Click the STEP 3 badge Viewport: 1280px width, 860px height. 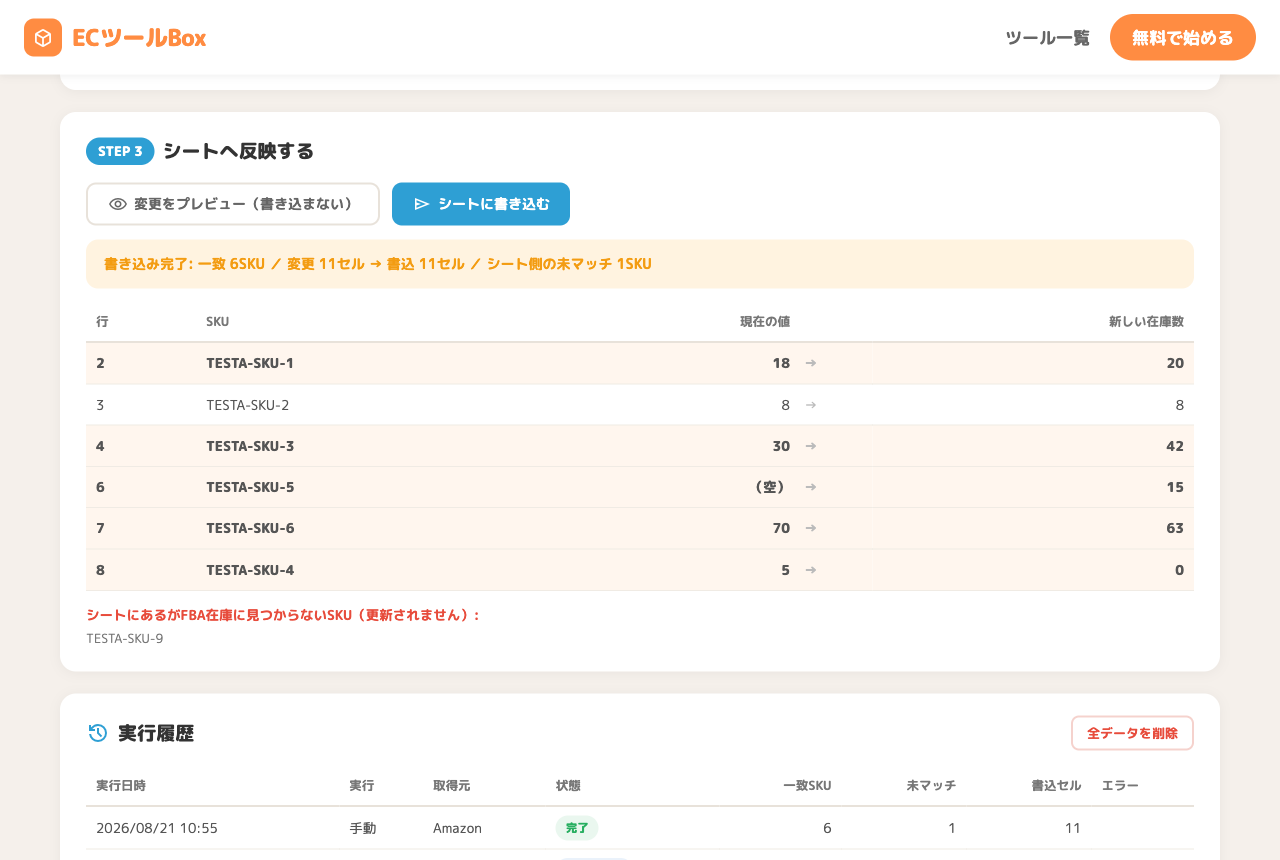(x=120, y=151)
